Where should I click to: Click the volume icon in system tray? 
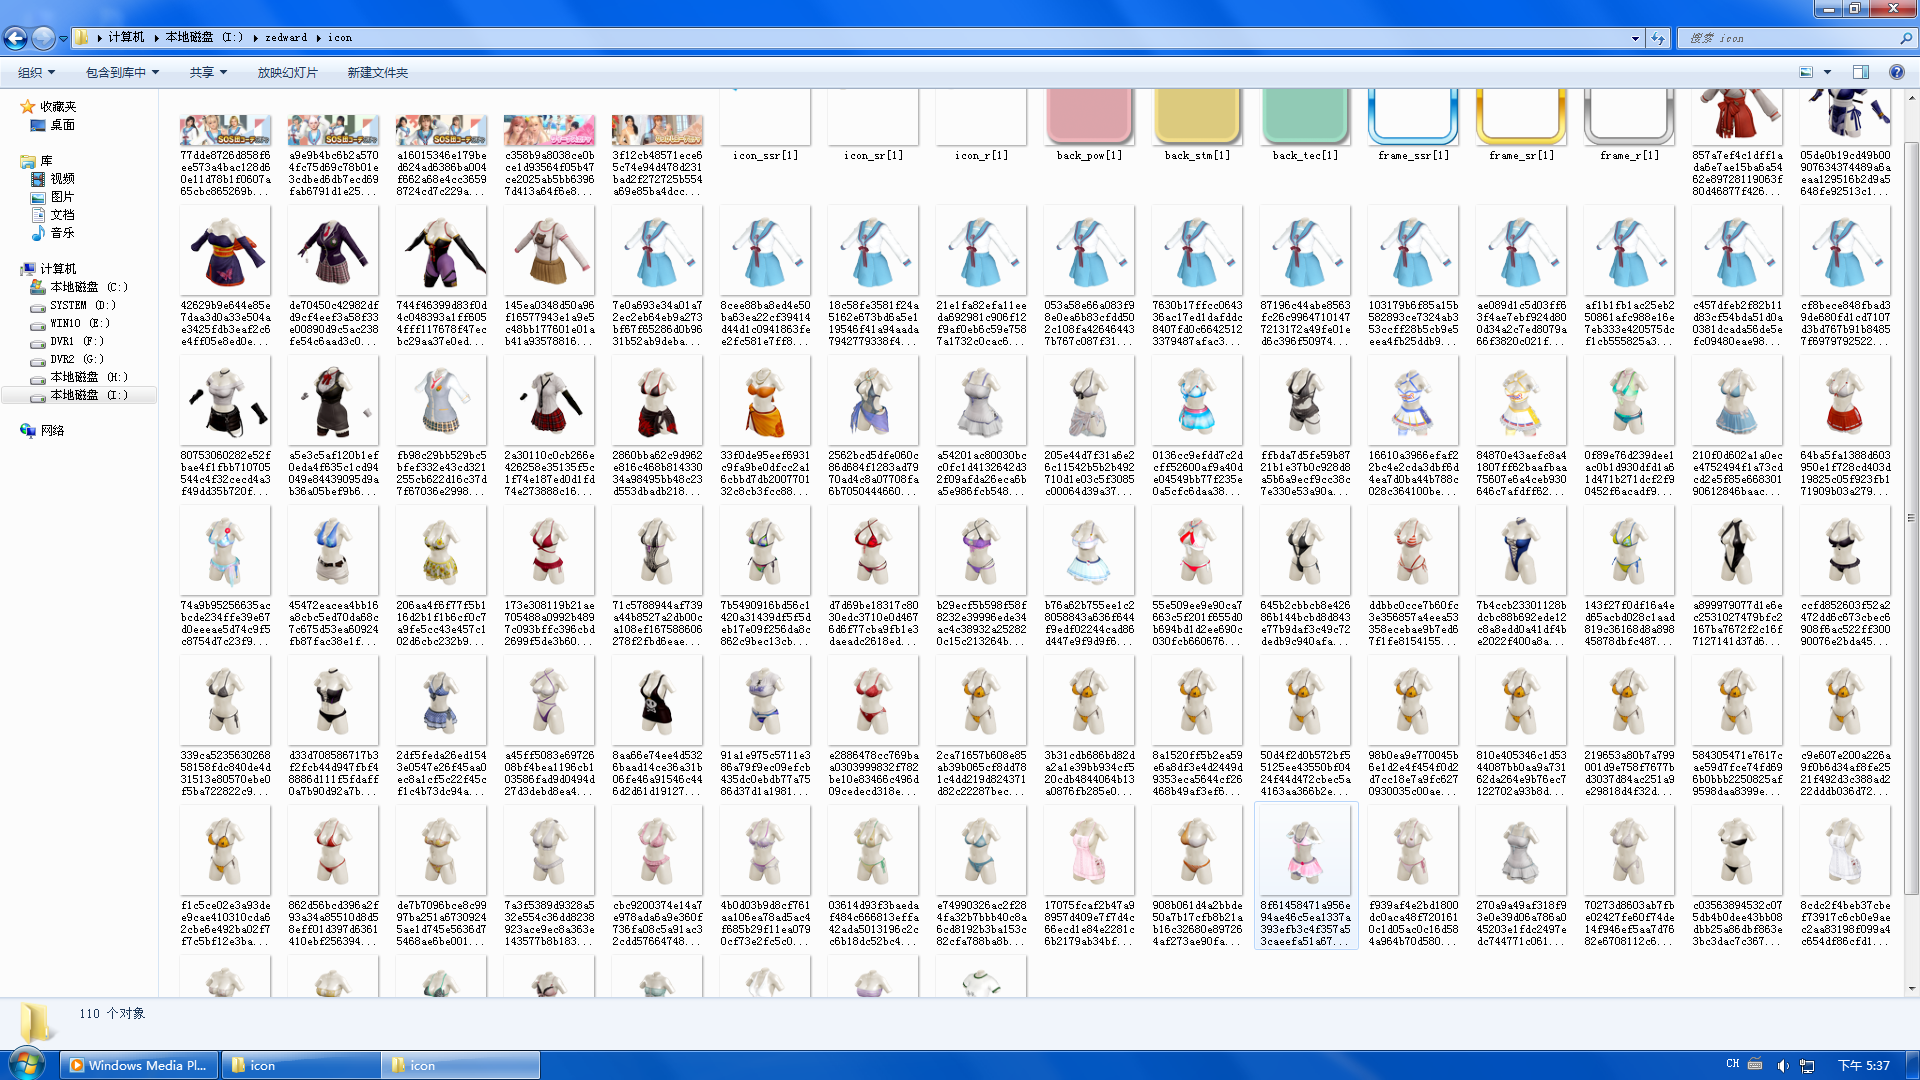coord(1782,1066)
